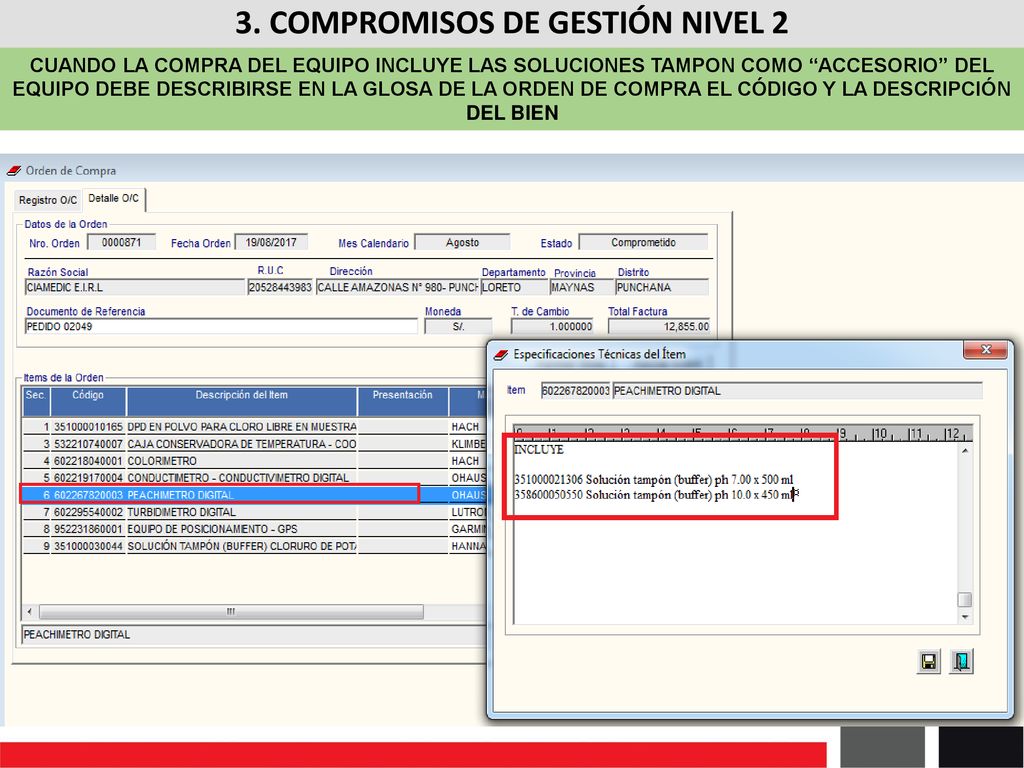Click the down arrow of the specifications scrollbar
Screen dimensions: 1024x768
(x=965, y=616)
